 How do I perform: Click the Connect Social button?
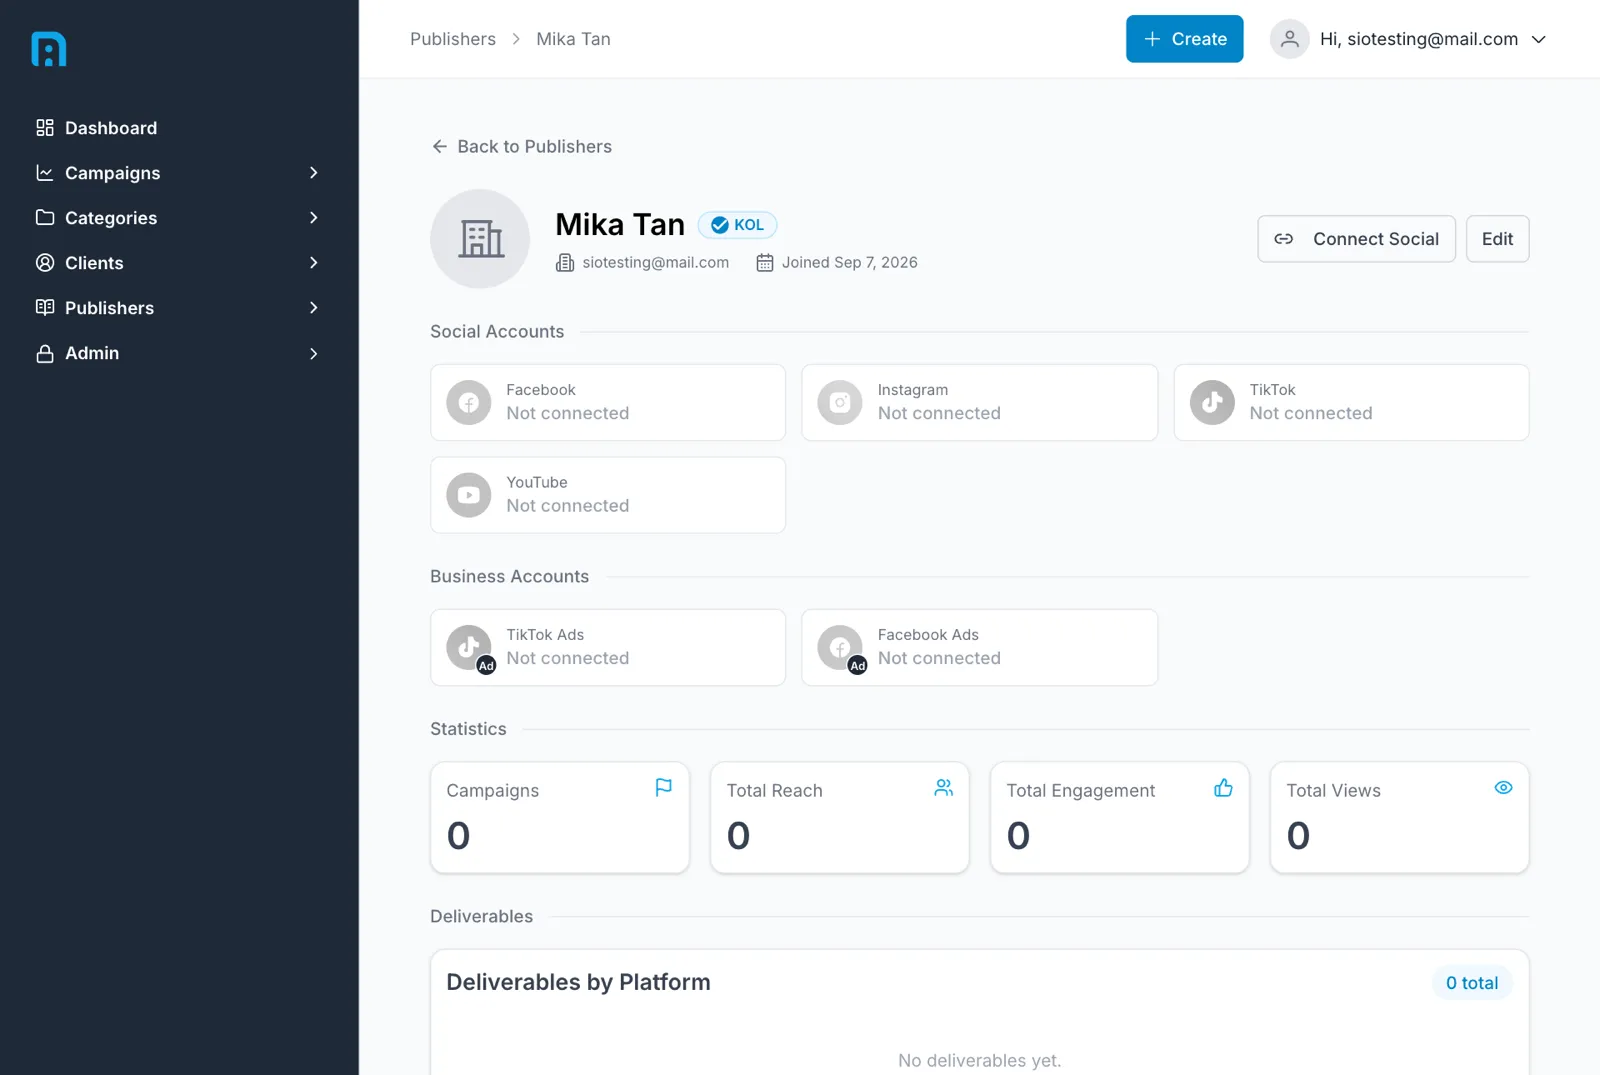[x=1356, y=239]
